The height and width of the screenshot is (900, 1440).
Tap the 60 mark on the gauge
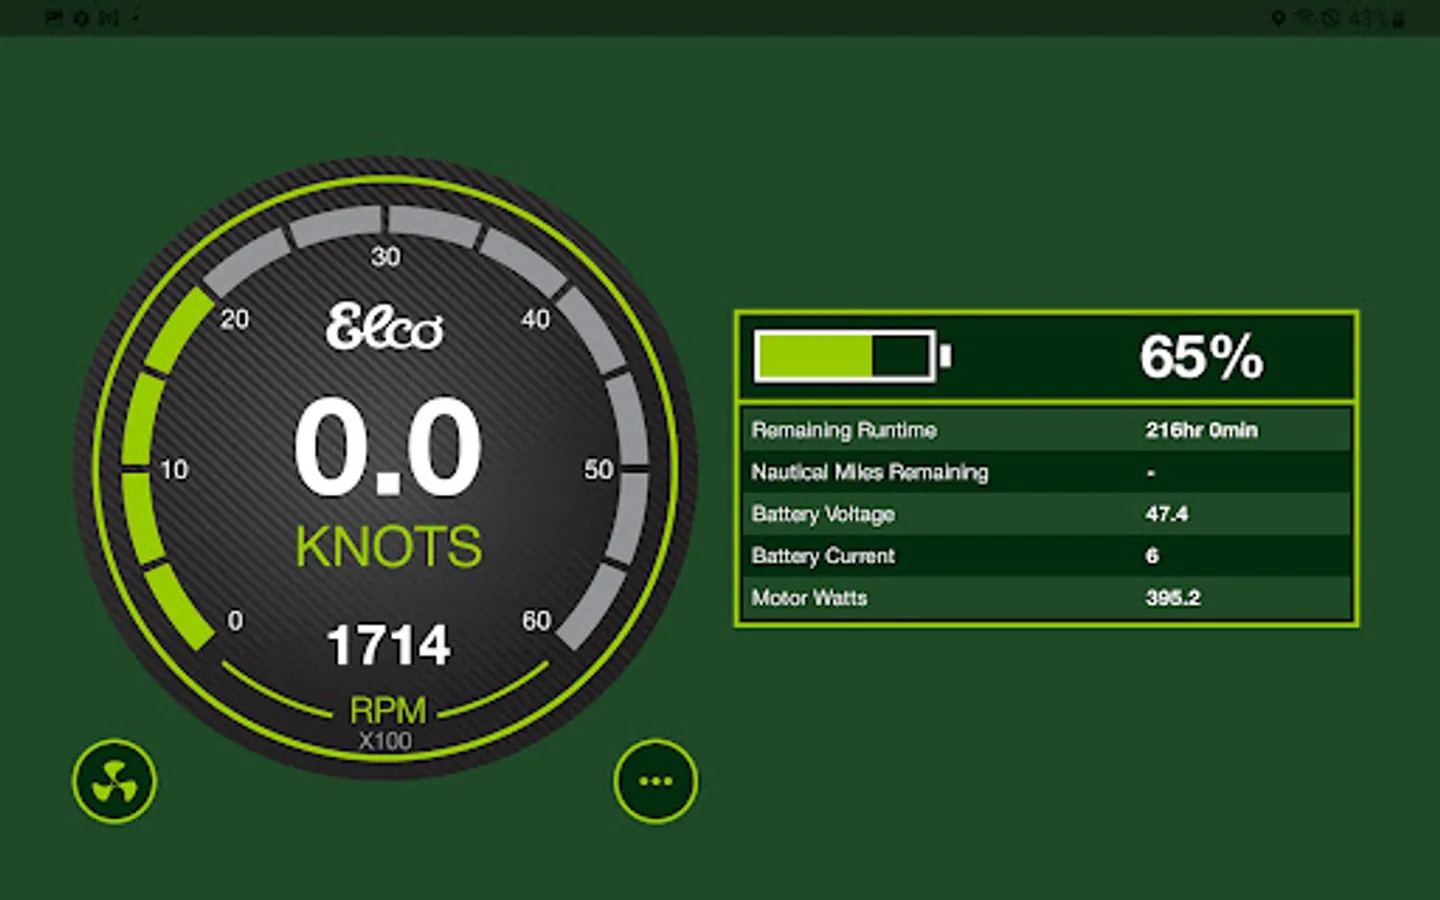[537, 621]
